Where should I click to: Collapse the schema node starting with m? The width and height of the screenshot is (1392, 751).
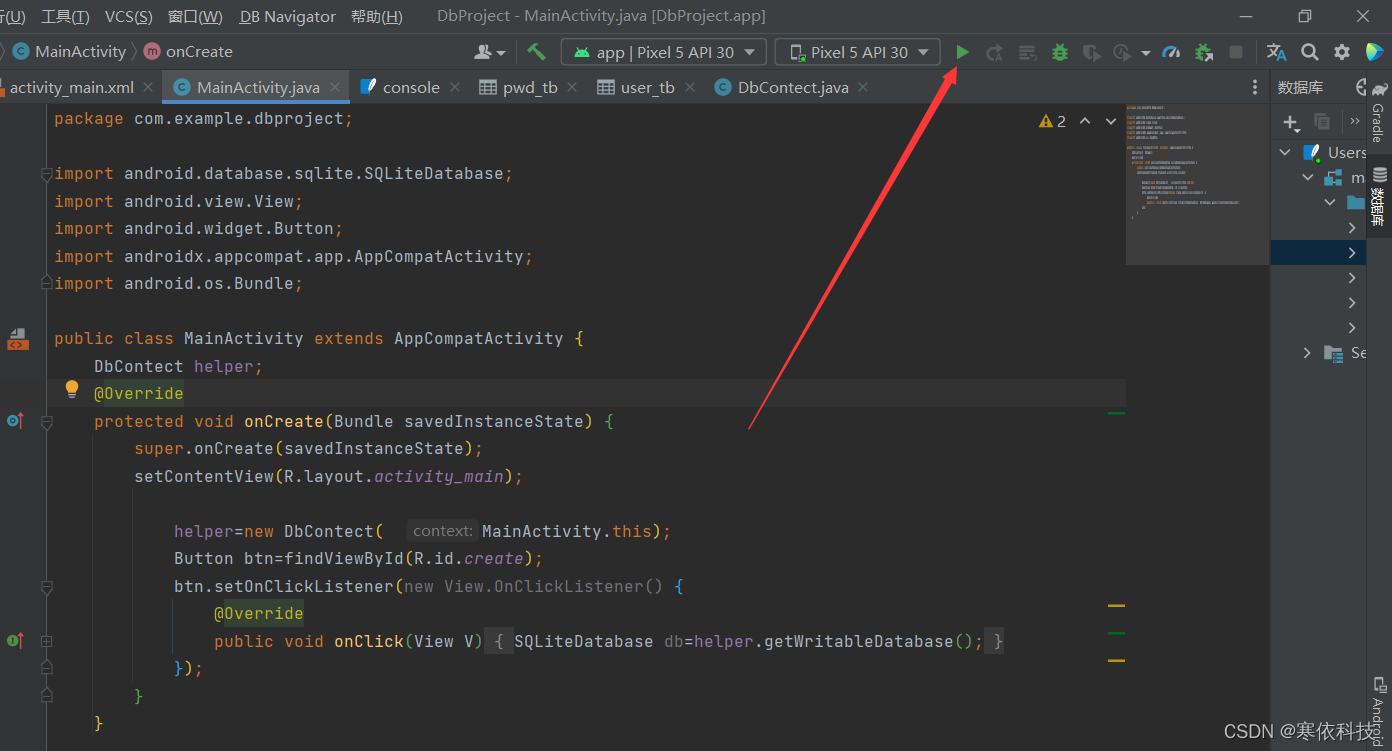point(1308,177)
